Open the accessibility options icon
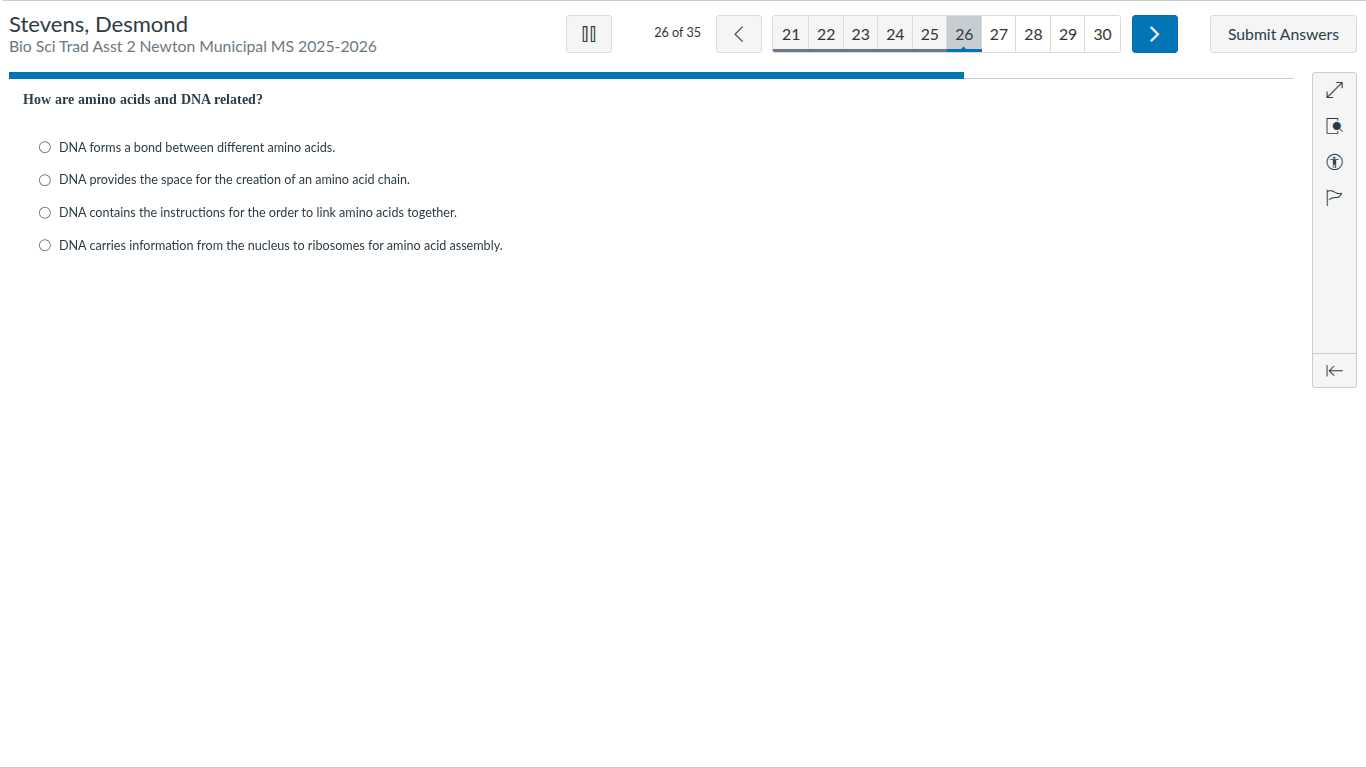1366x768 pixels. tap(1334, 162)
